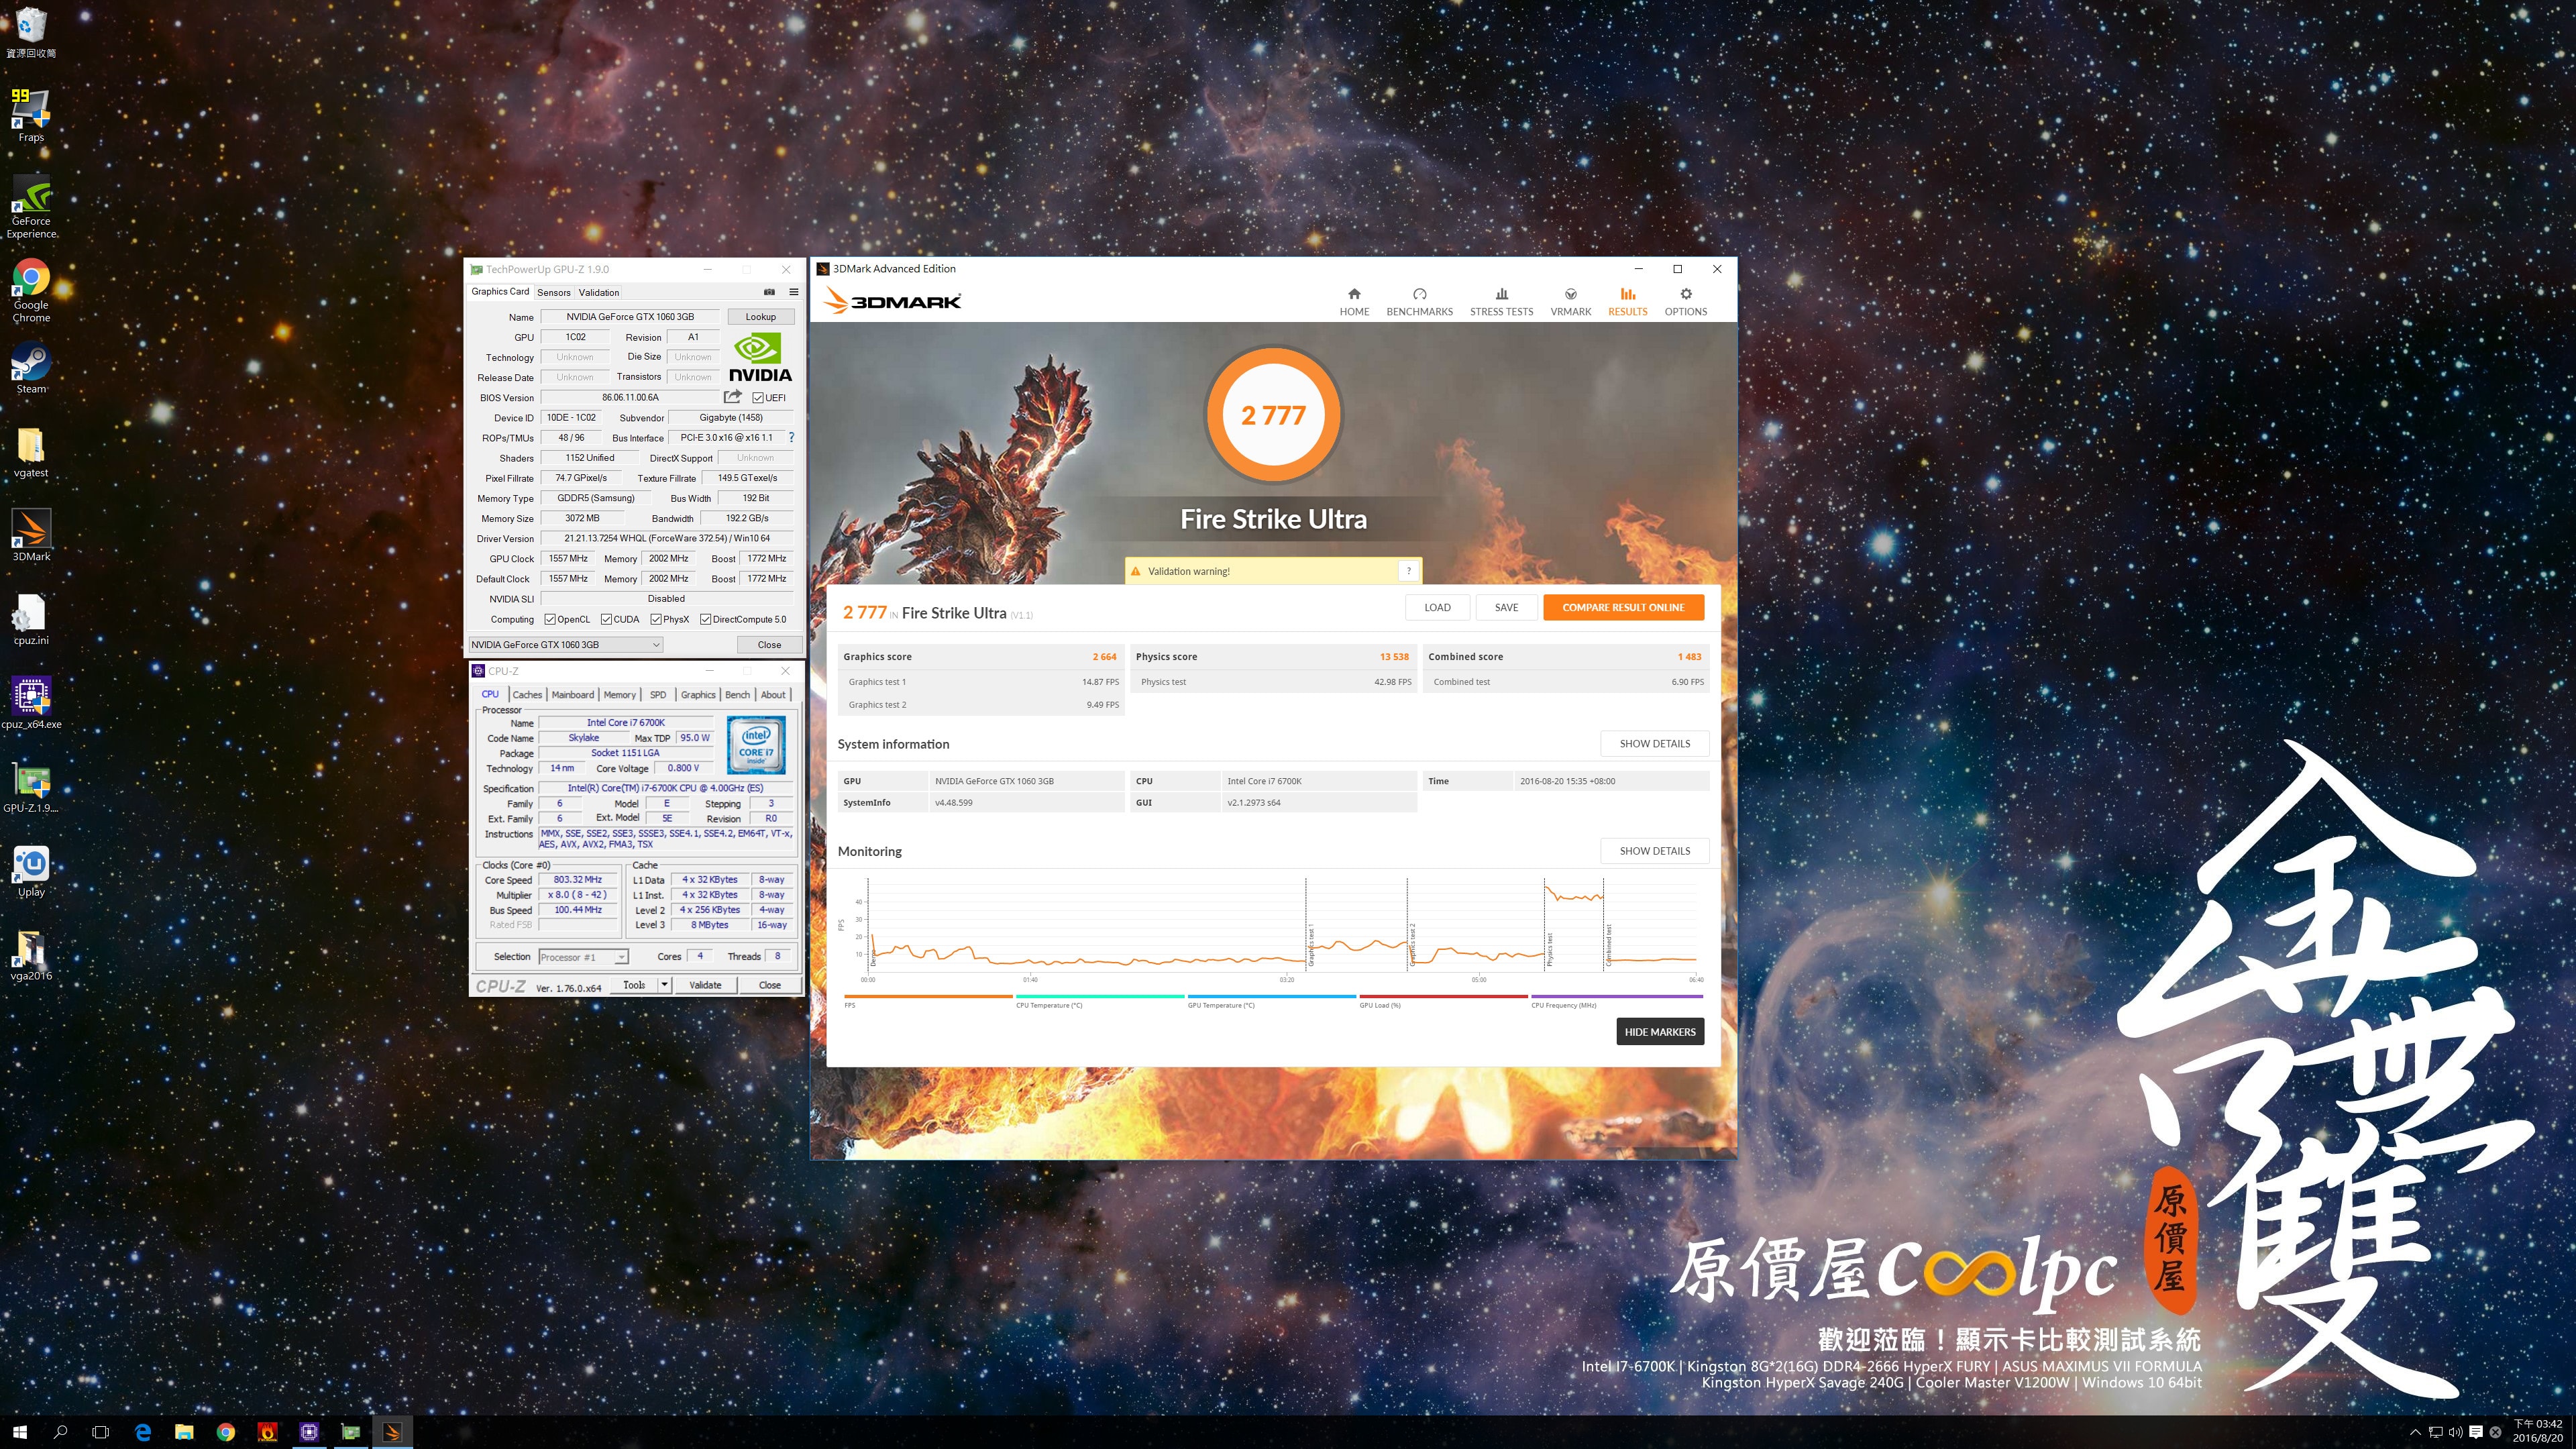This screenshot has width=2576, height=1449.
Task: Select the Uplay desktop shortcut
Action: (x=31, y=871)
